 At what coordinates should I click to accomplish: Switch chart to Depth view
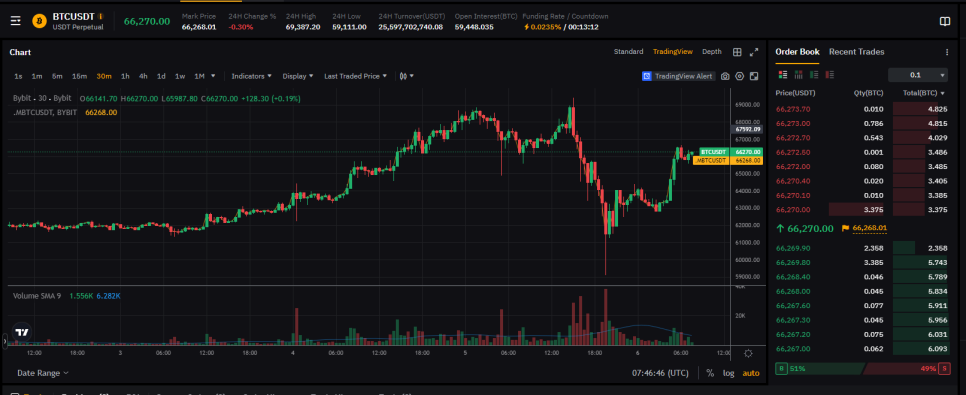click(712, 52)
